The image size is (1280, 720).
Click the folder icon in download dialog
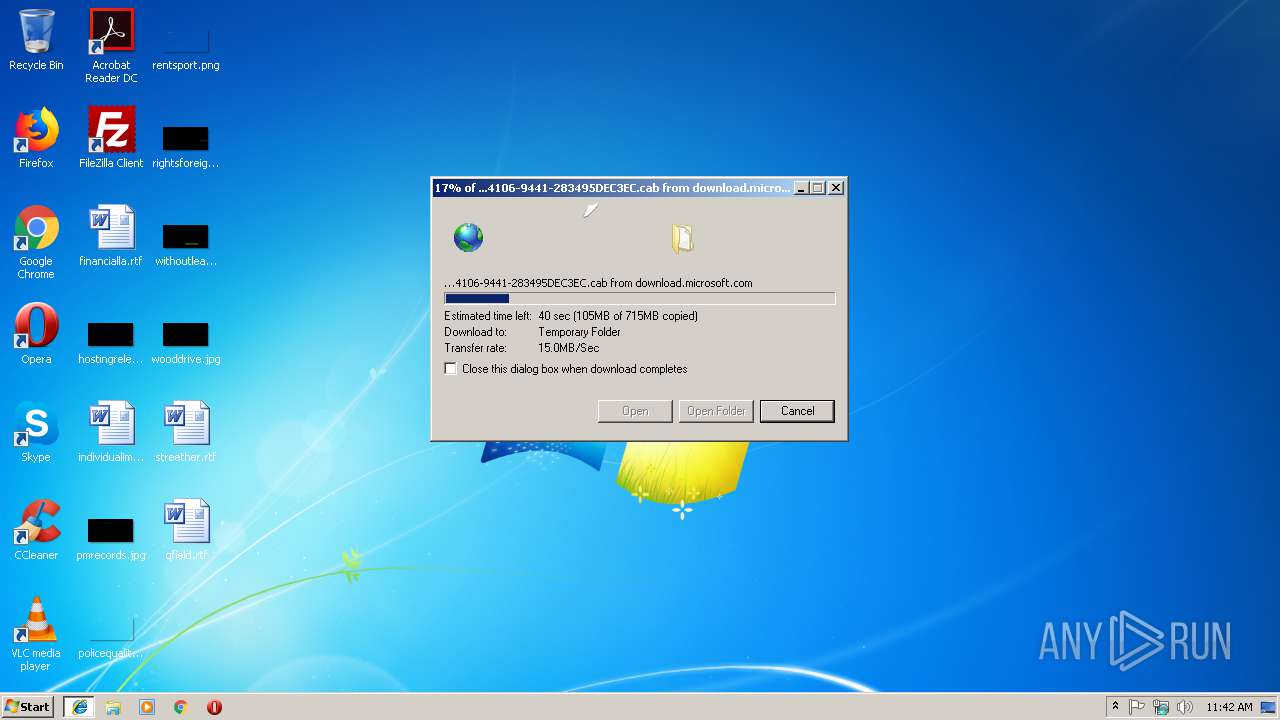point(682,238)
